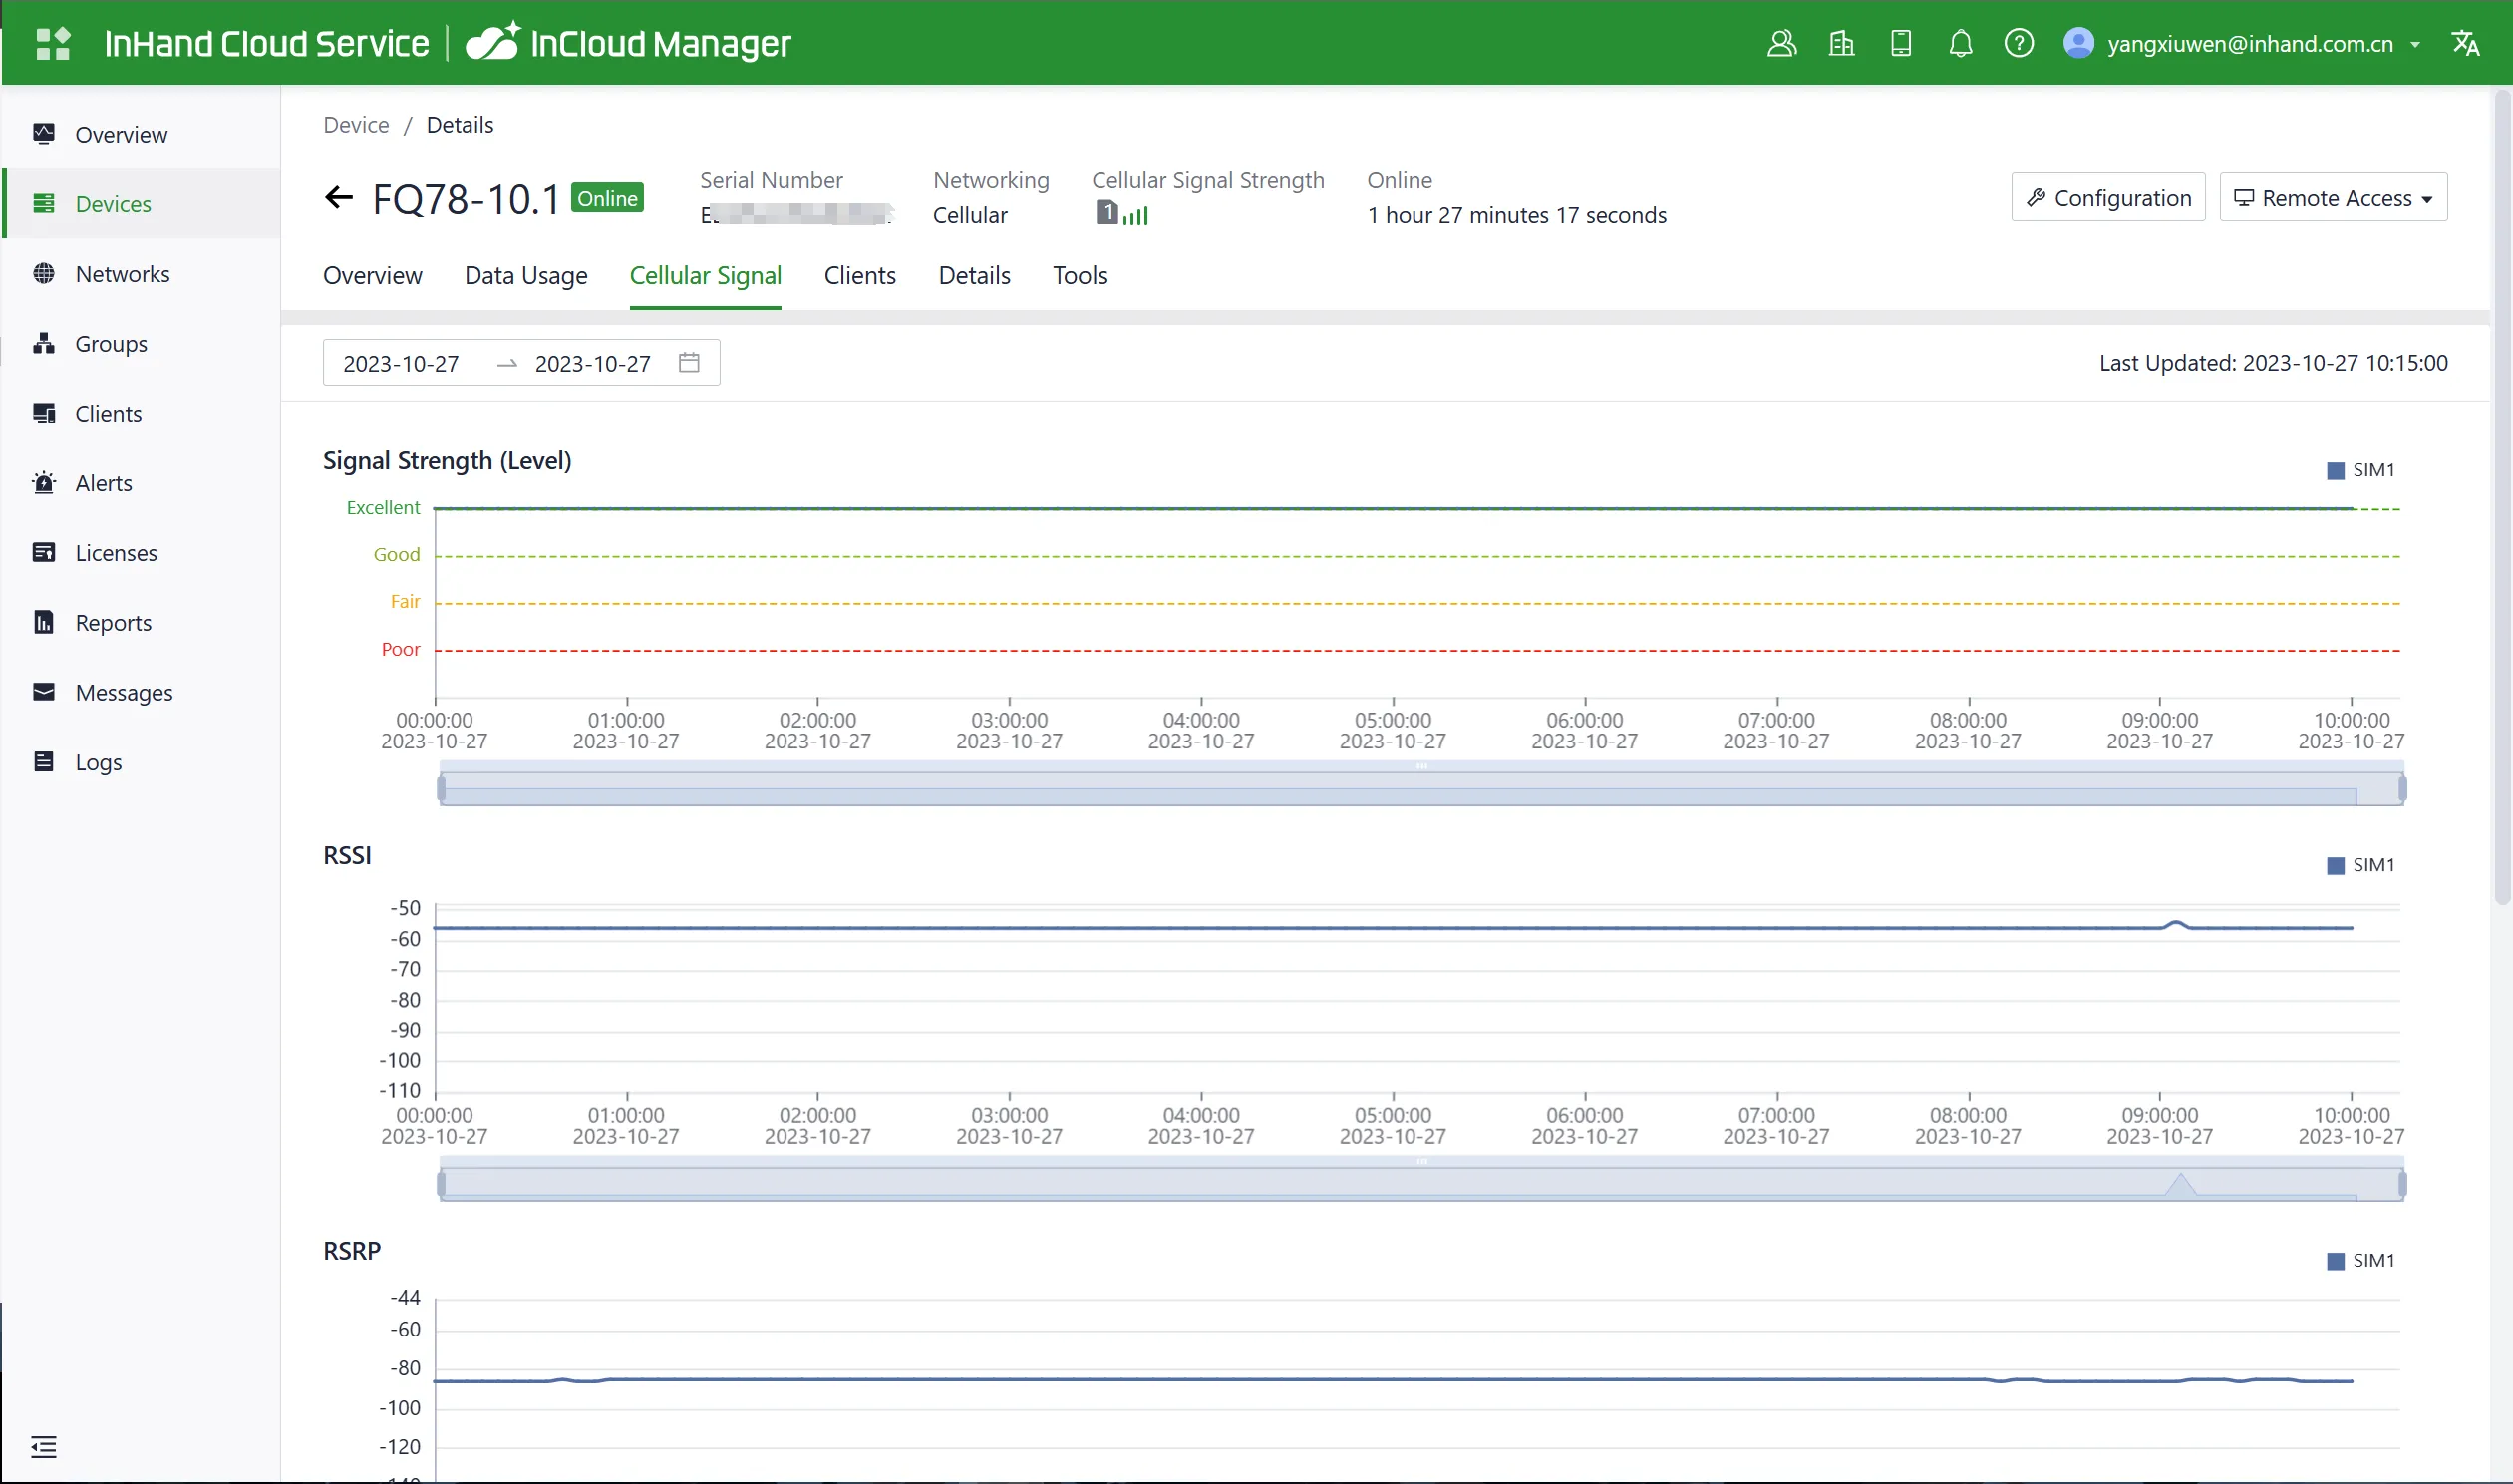2513x1484 pixels.
Task: Toggle SIM1 legend in RSSI chart
Action: click(2360, 865)
